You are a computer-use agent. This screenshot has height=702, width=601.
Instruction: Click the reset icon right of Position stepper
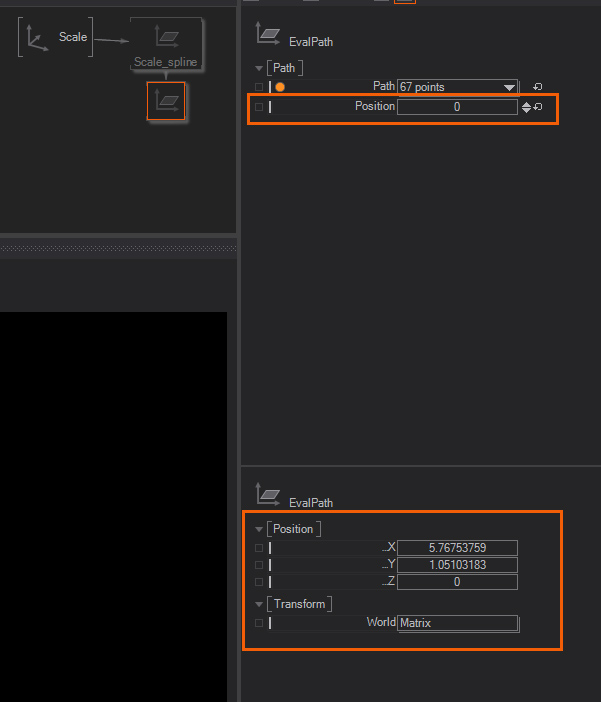pyautogui.click(x=538, y=107)
